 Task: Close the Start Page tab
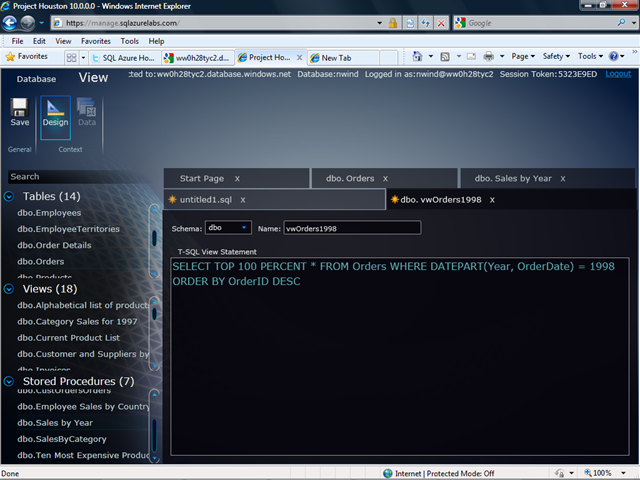coord(237,179)
